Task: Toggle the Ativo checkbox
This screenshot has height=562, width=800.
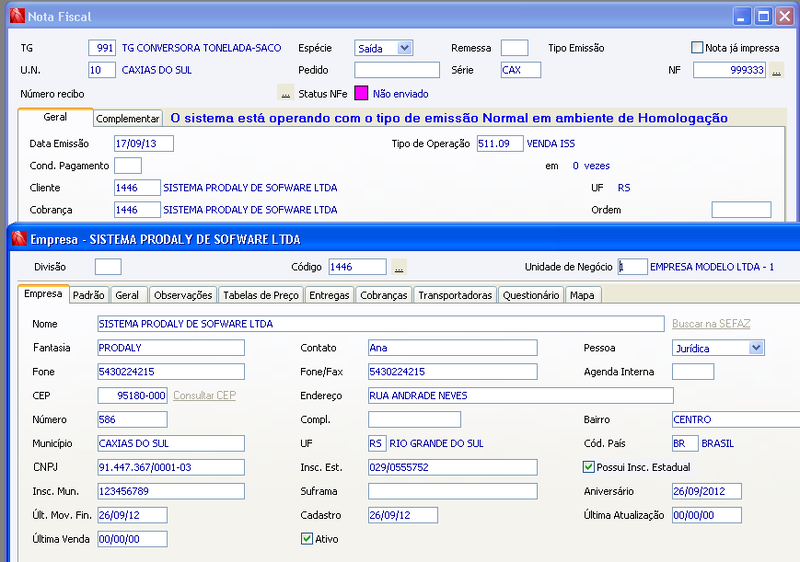Action: pos(307,539)
